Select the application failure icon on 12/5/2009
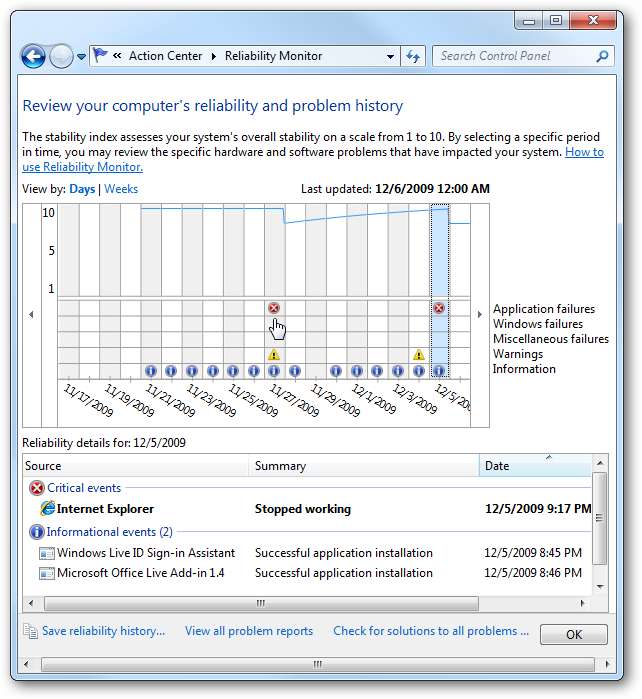The height and width of the screenshot is (699, 642). point(439,308)
